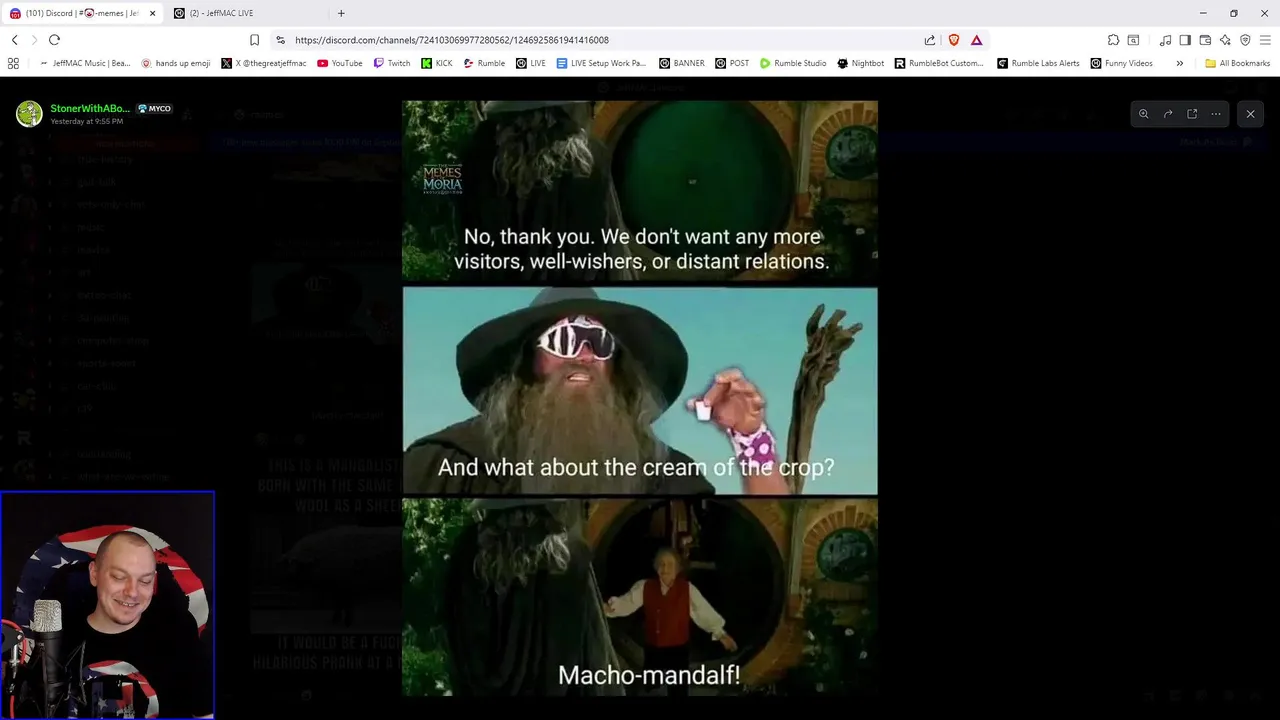Toggle the browser sidebar panel icon
Screen dimensions: 1280x720
(x=1185, y=40)
